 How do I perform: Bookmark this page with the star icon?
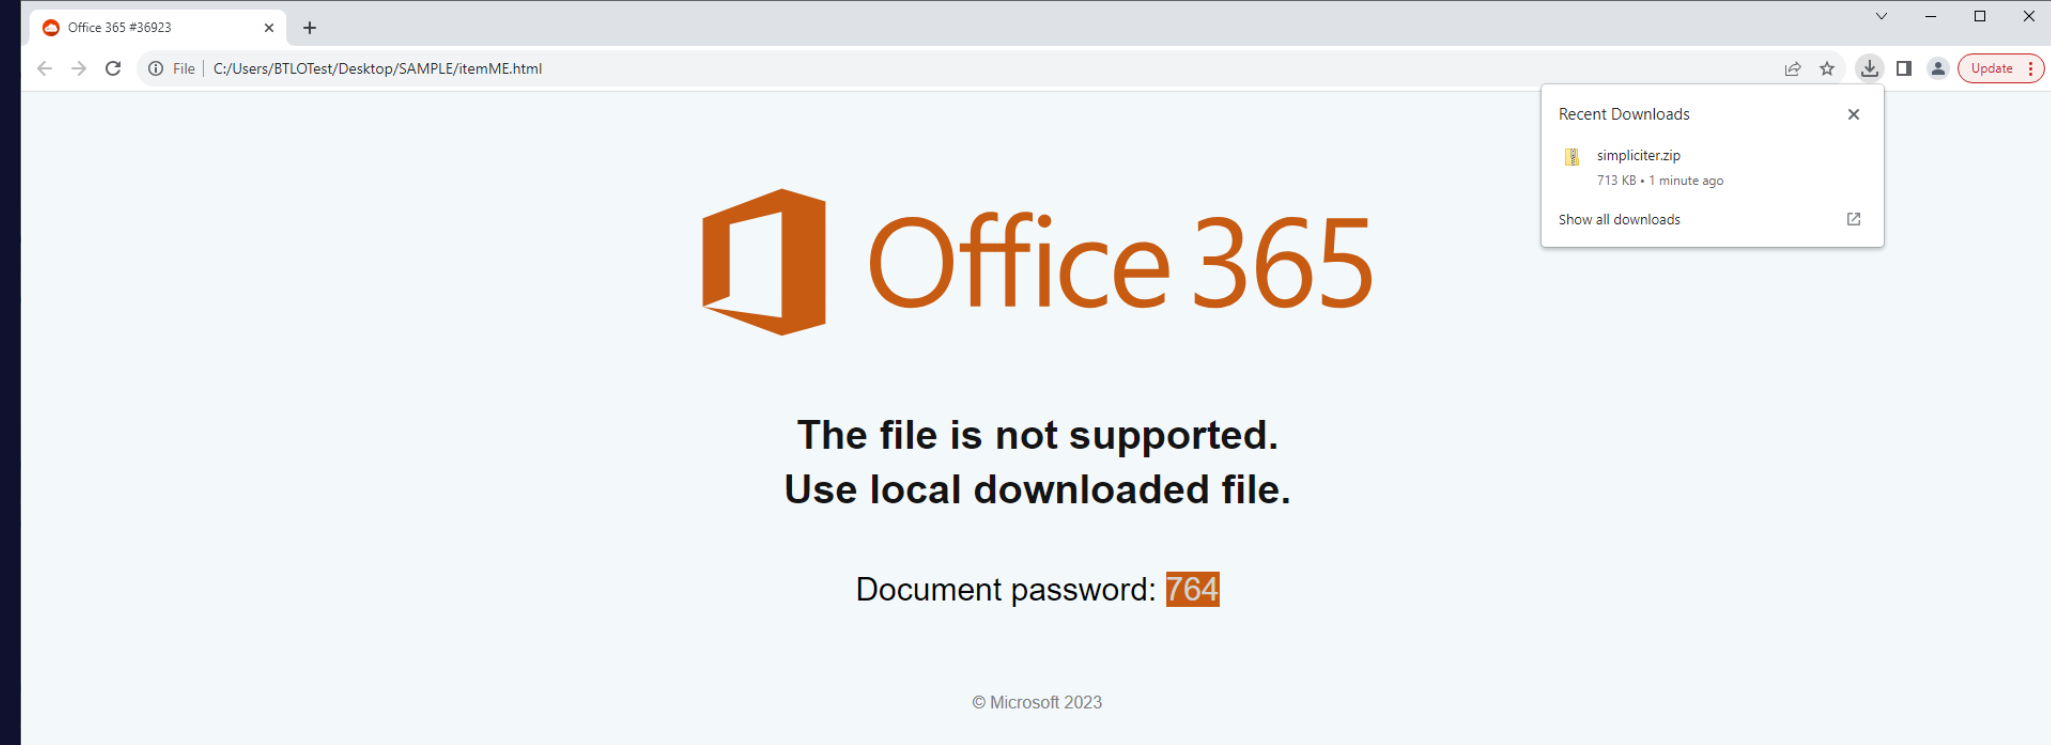pyautogui.click(x=1827, y=69)
